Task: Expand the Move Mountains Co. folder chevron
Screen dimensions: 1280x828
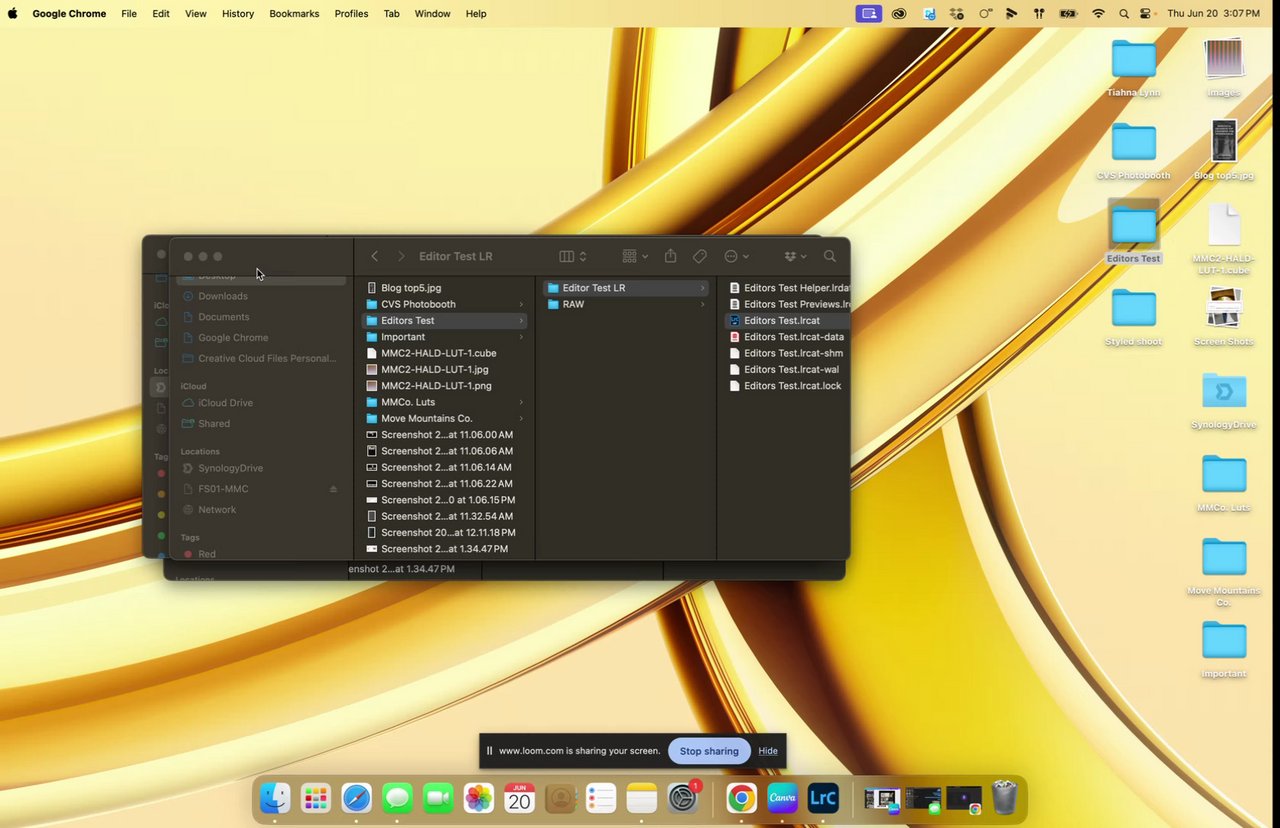Action: (x=521, y=419)
